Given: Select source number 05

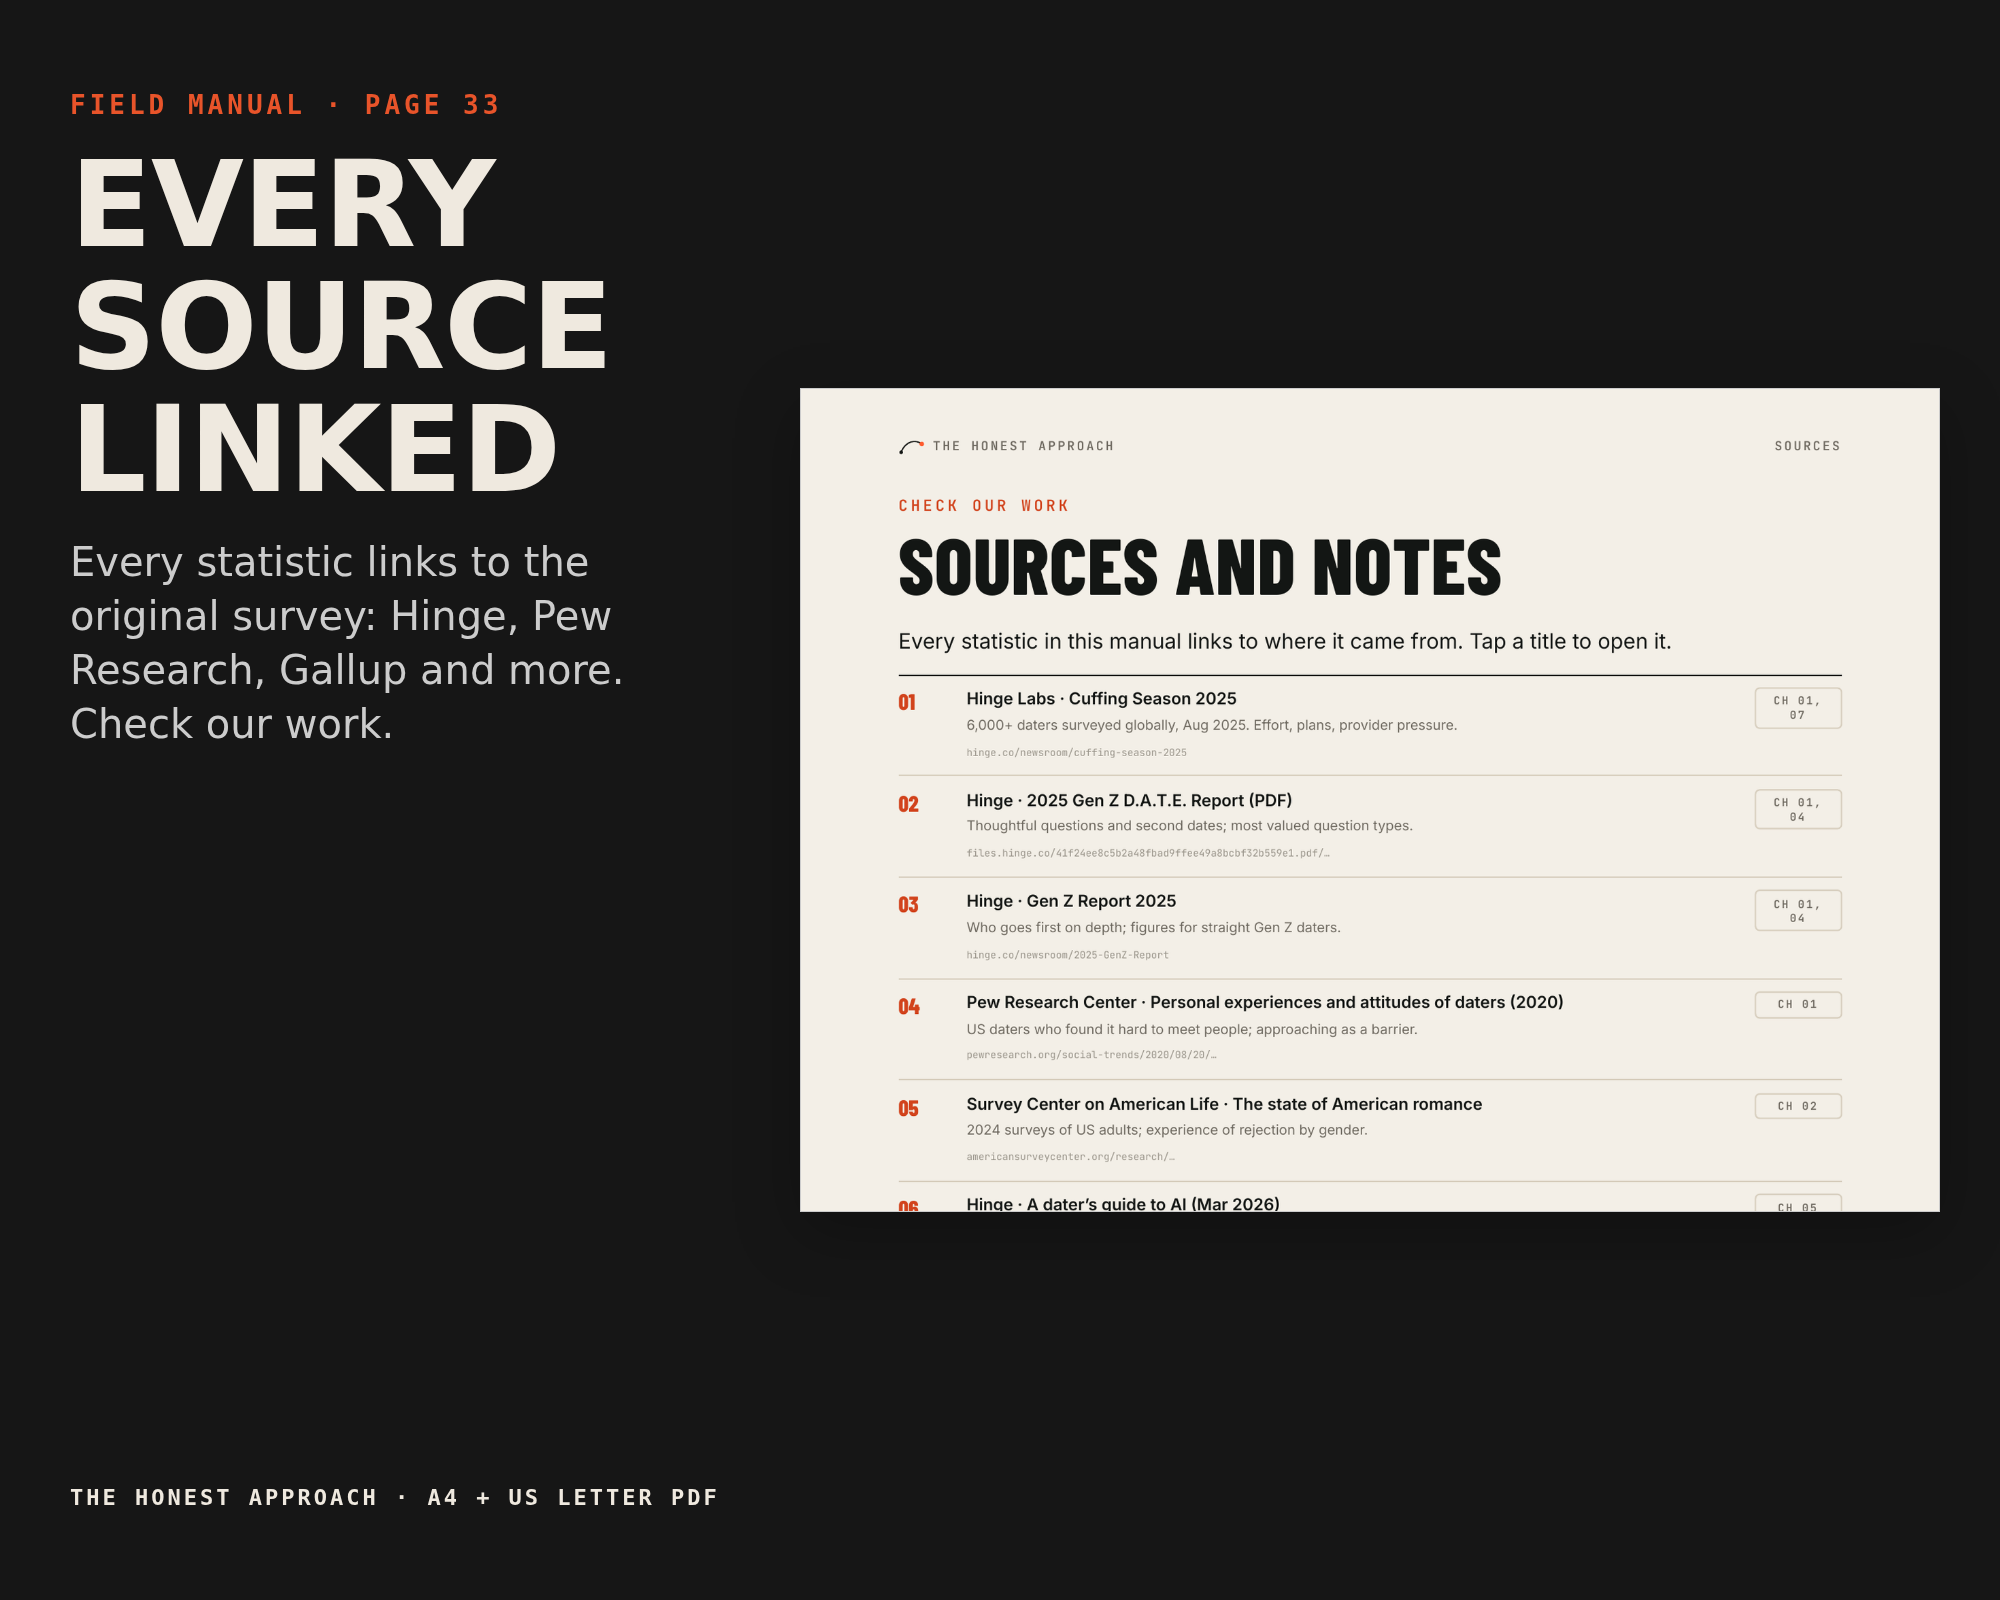Looking at the screenshot, I should (908, 1109).
